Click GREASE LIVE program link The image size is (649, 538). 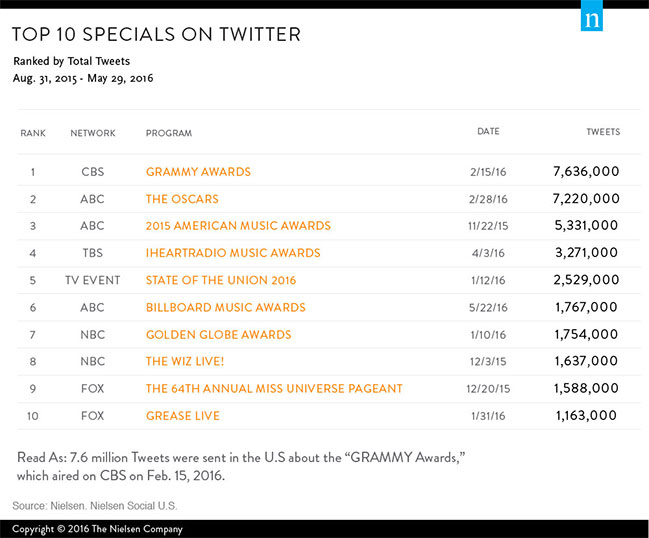[x=183, y=415]
